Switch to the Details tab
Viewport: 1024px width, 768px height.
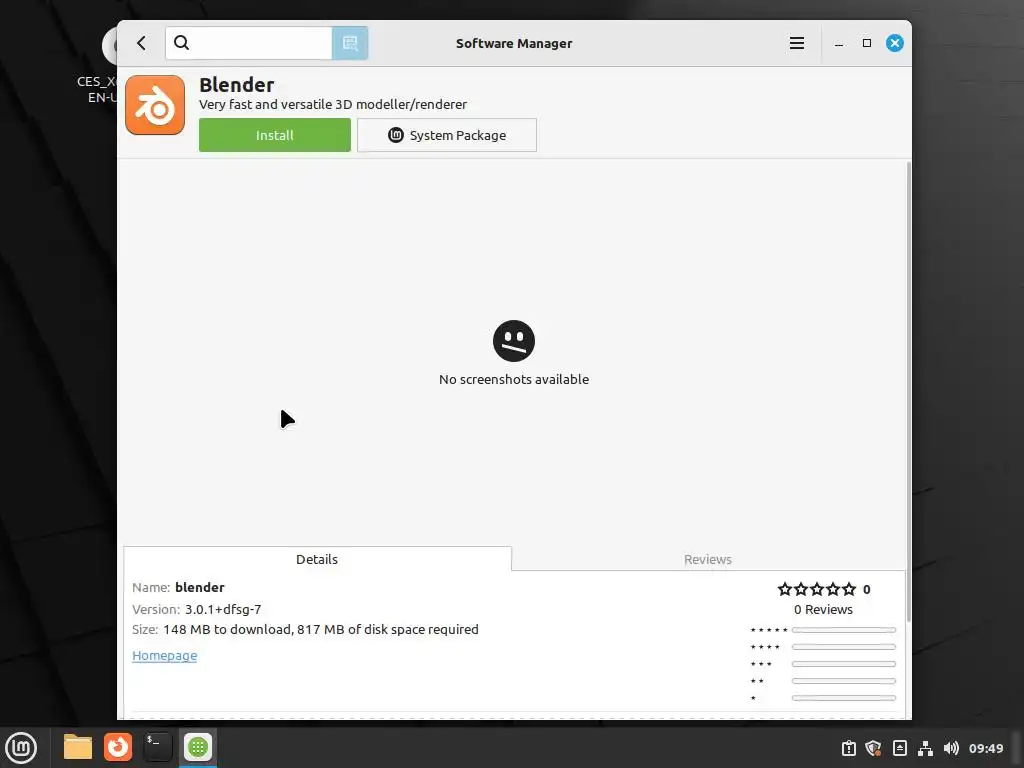317,559
